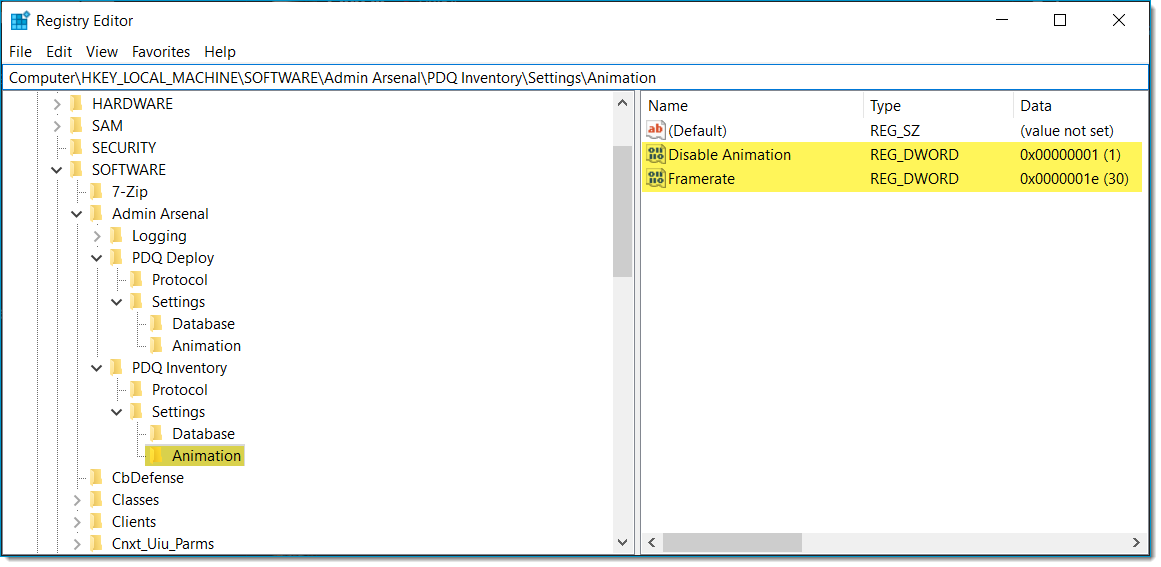The image size is (1161, 567).
Task: Select the SOFTWARE folder icon
Action: pos(76,170)
